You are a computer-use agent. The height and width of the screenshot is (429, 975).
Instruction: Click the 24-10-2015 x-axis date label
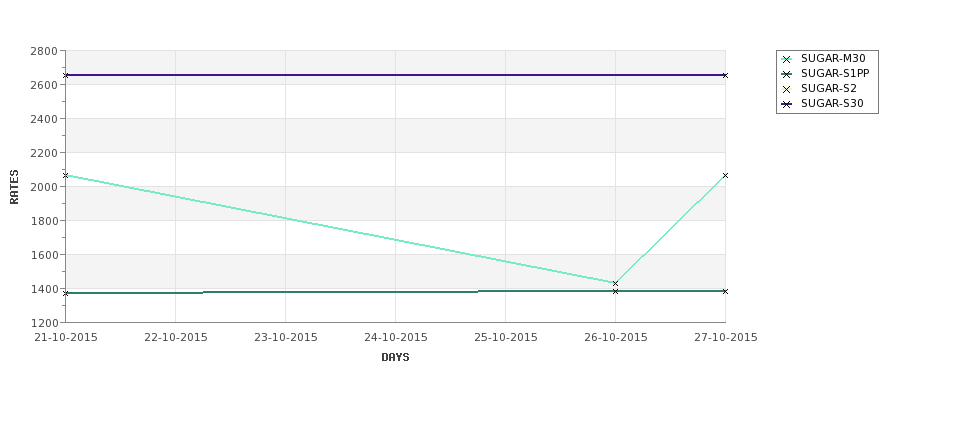395,337
